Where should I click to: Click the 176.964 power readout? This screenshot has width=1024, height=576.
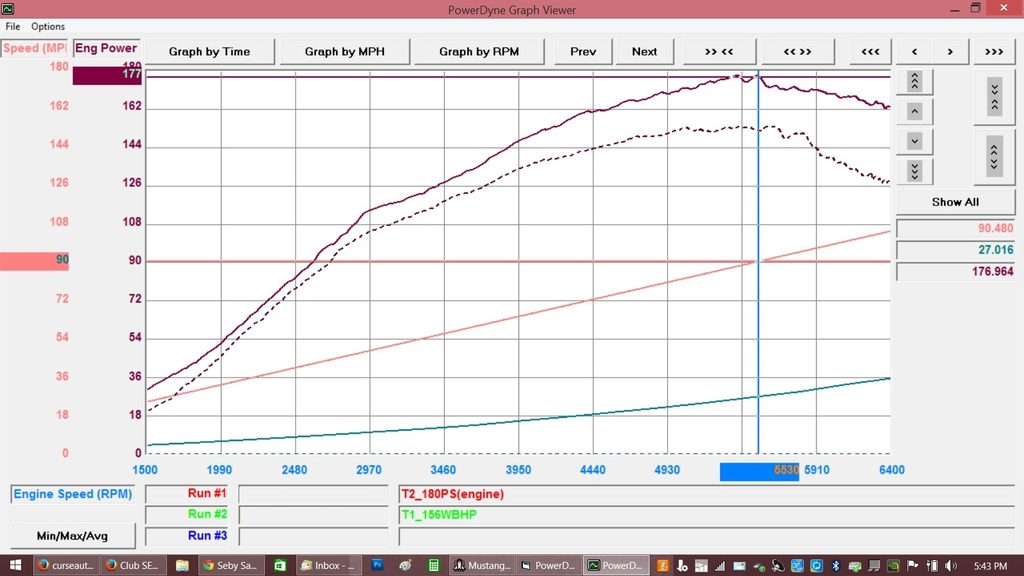point(955,271)
